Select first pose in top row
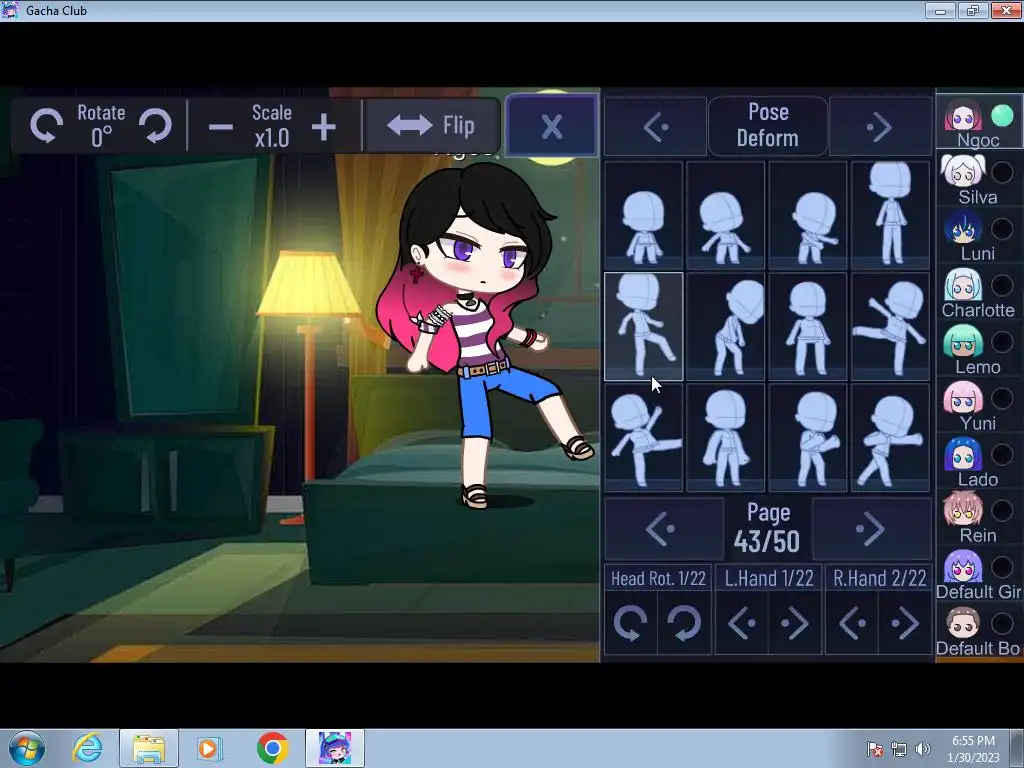The image size is (1024, 768). [643, 216]
